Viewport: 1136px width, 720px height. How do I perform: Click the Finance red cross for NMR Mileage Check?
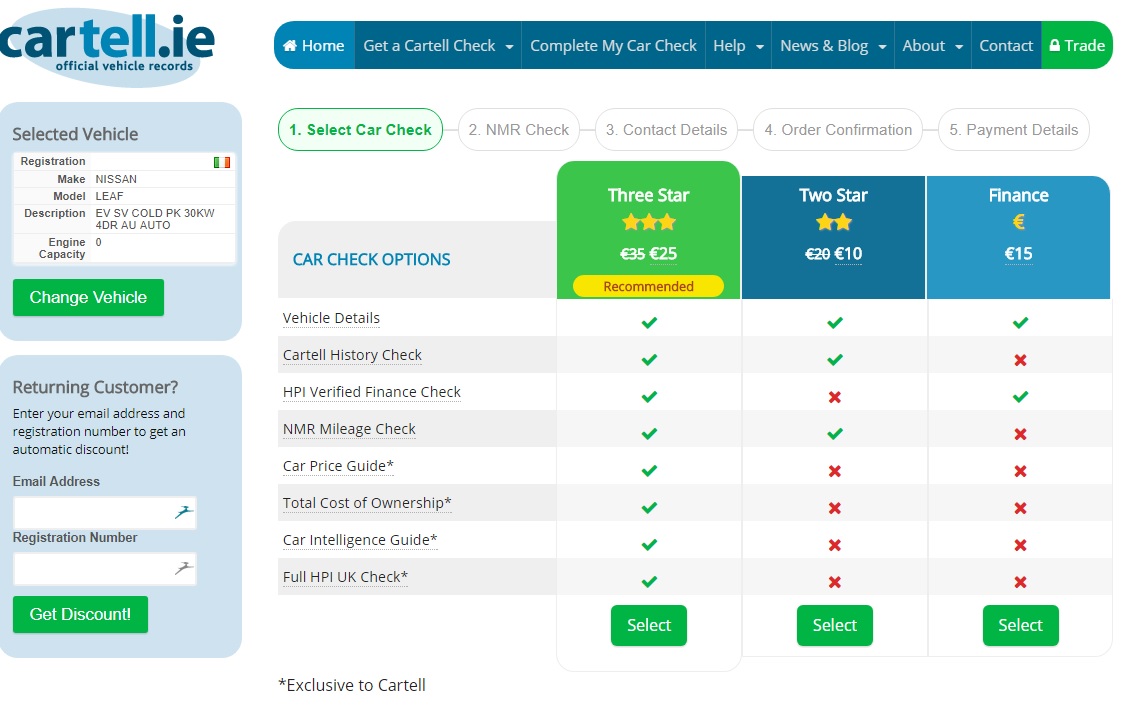(1020, 434)
